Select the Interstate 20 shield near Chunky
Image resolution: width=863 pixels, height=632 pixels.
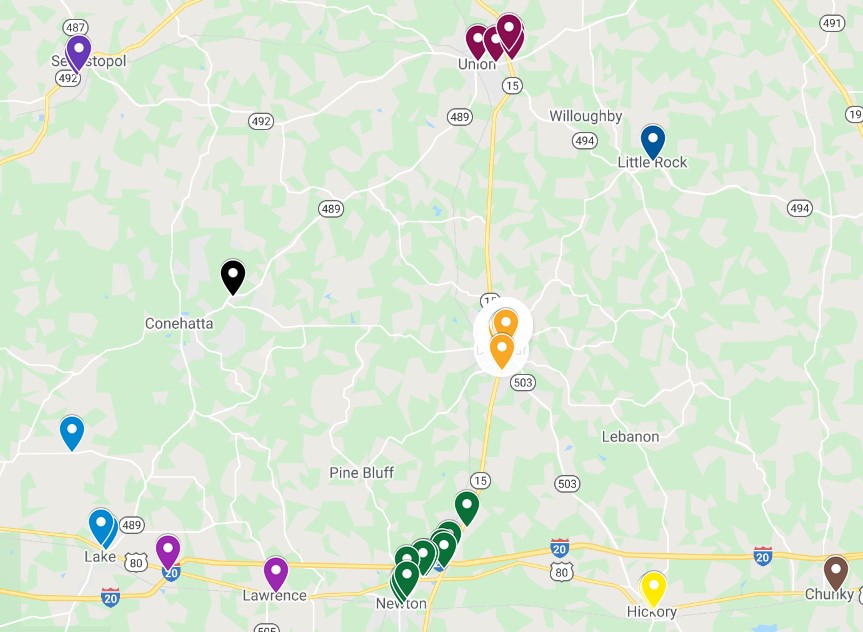pyautogui.click(x=763, y=556)
